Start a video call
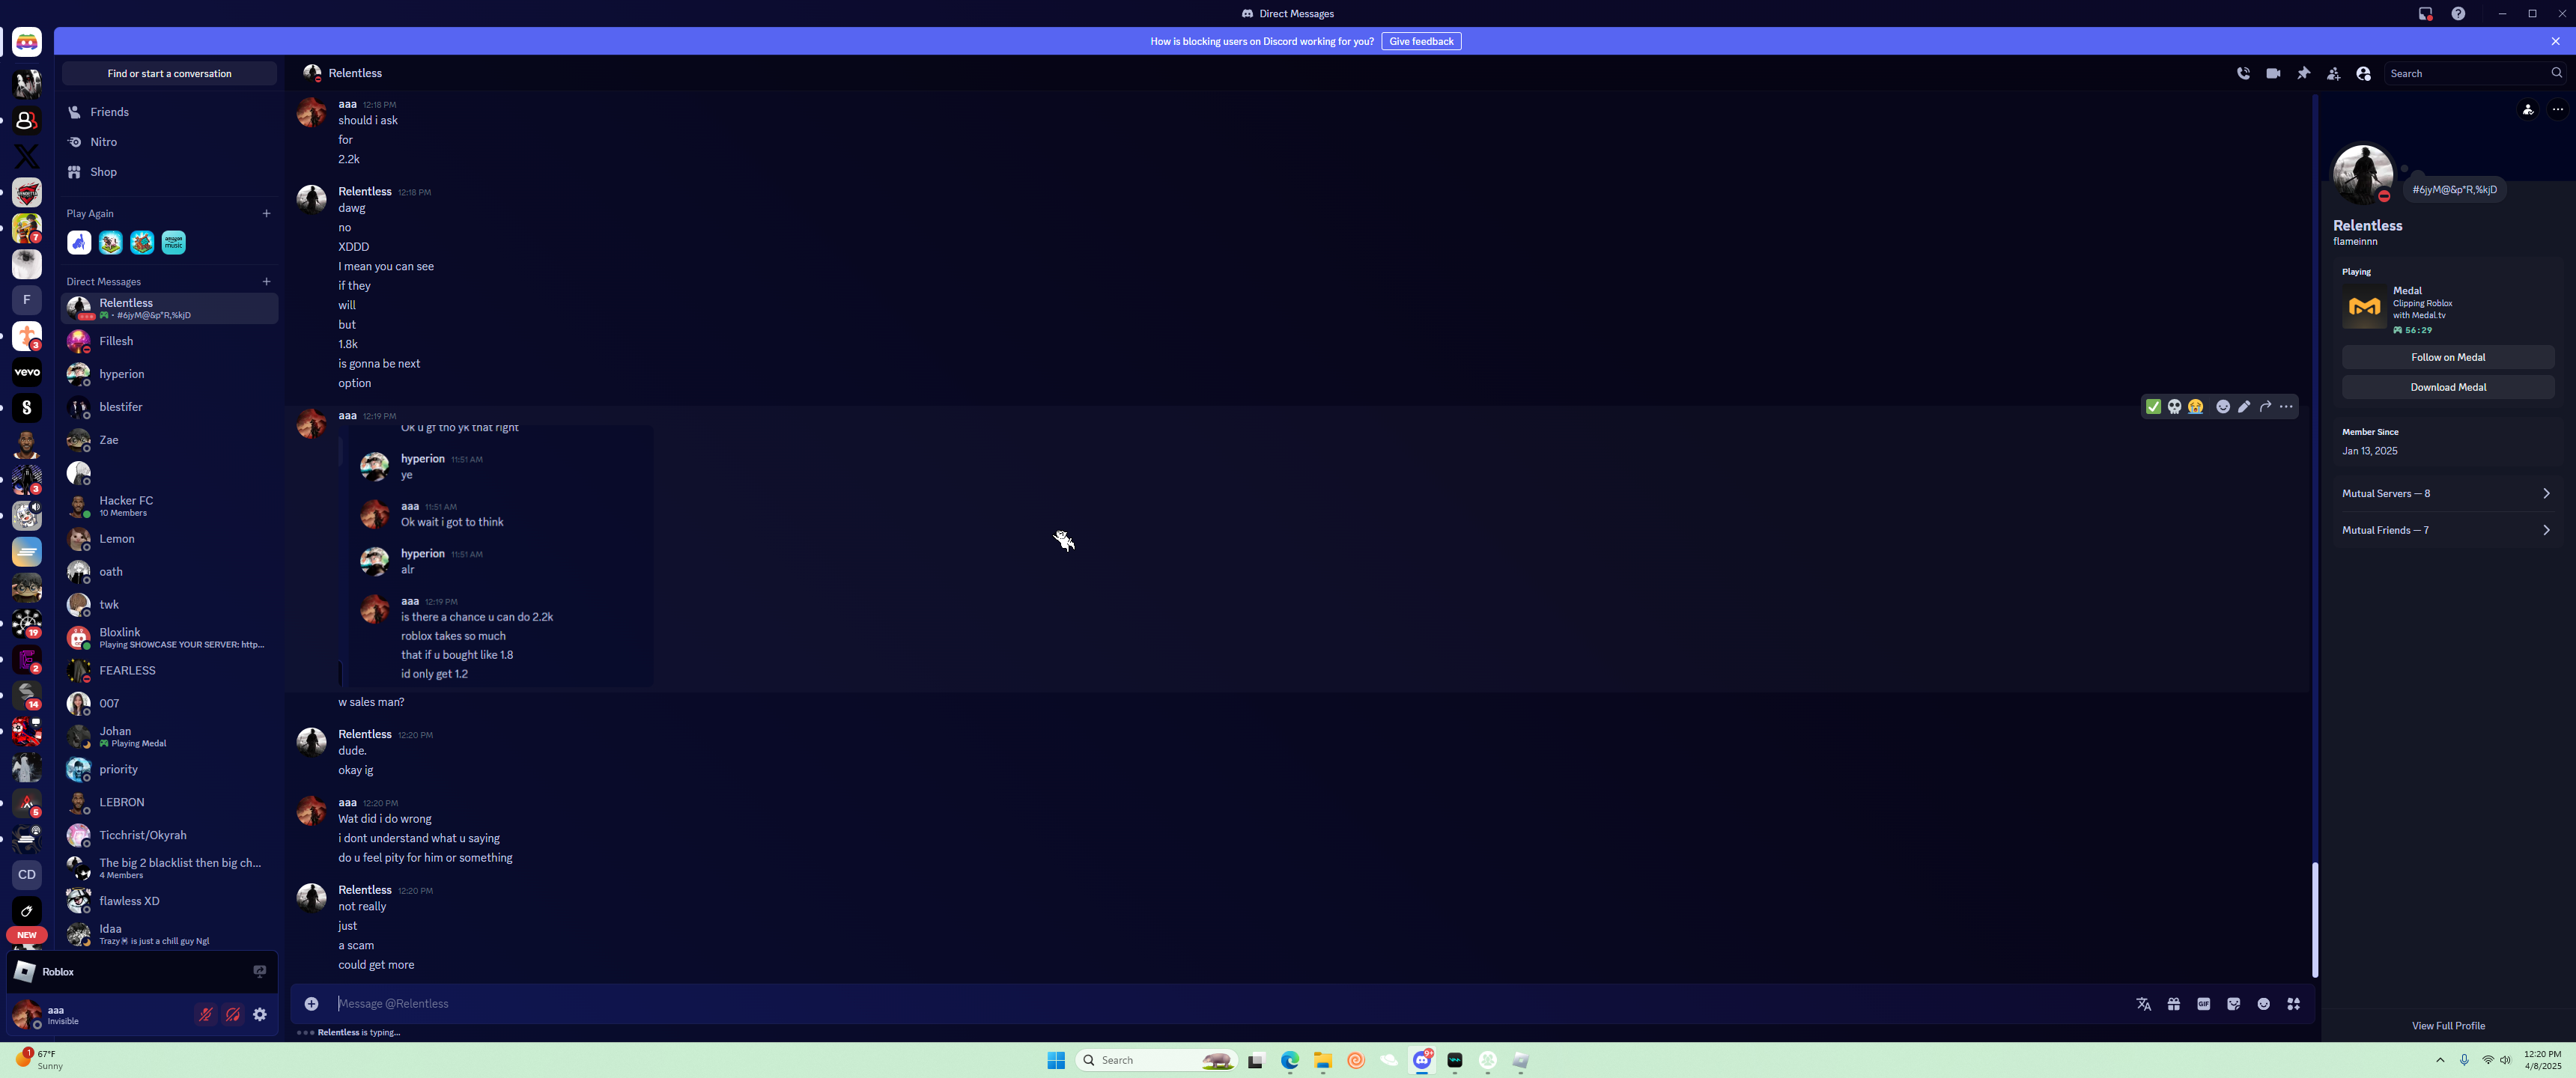 pos(2273,73)
